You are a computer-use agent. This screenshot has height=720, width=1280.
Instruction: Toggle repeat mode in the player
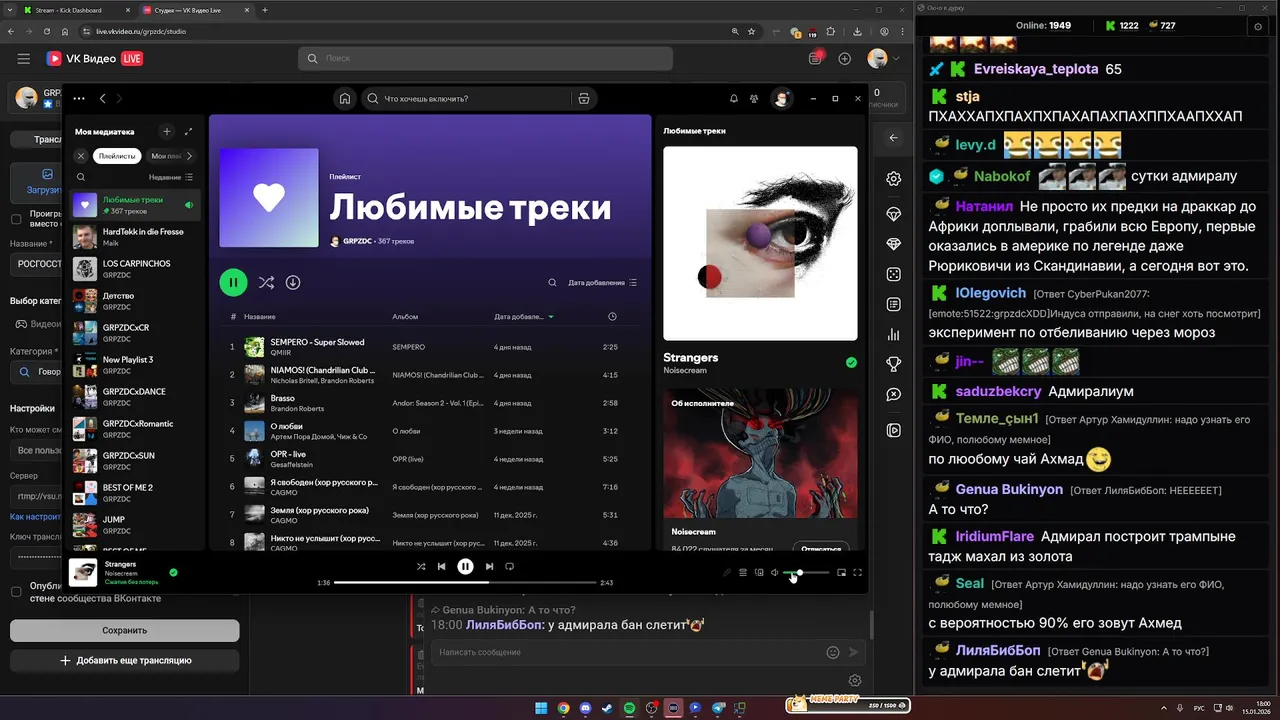coord(509,566)
